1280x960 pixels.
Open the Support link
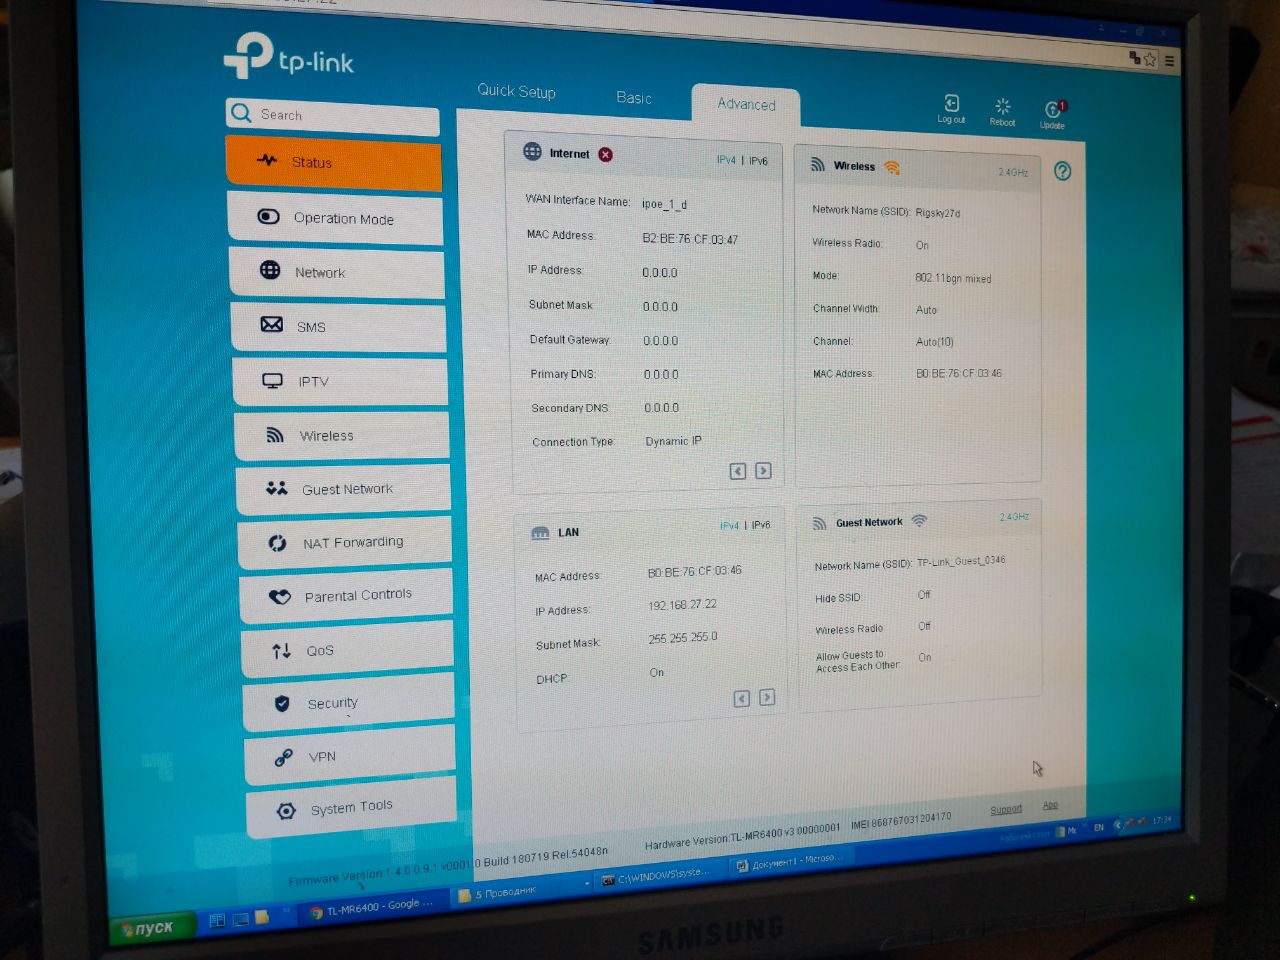(x=1006, y=809)
